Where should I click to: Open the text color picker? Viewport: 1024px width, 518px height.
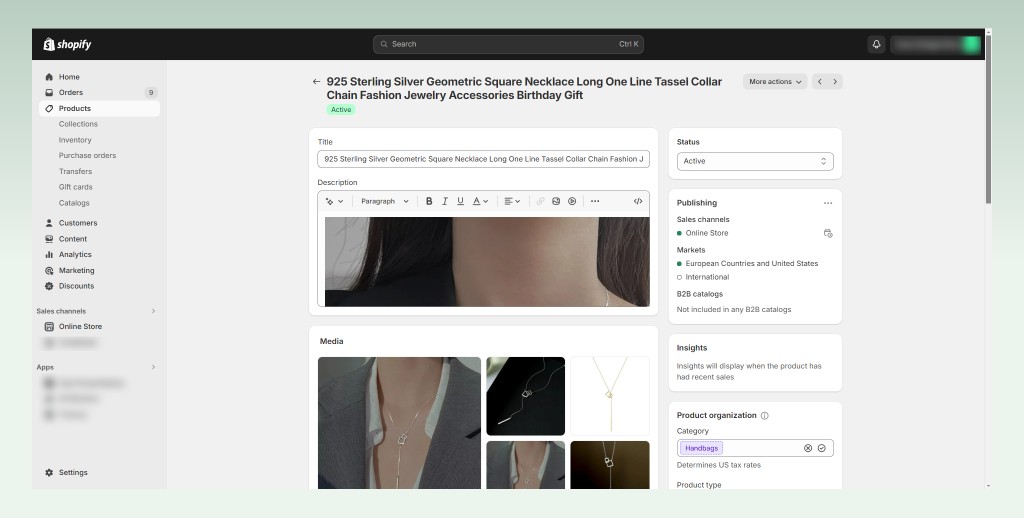[480, 201]
